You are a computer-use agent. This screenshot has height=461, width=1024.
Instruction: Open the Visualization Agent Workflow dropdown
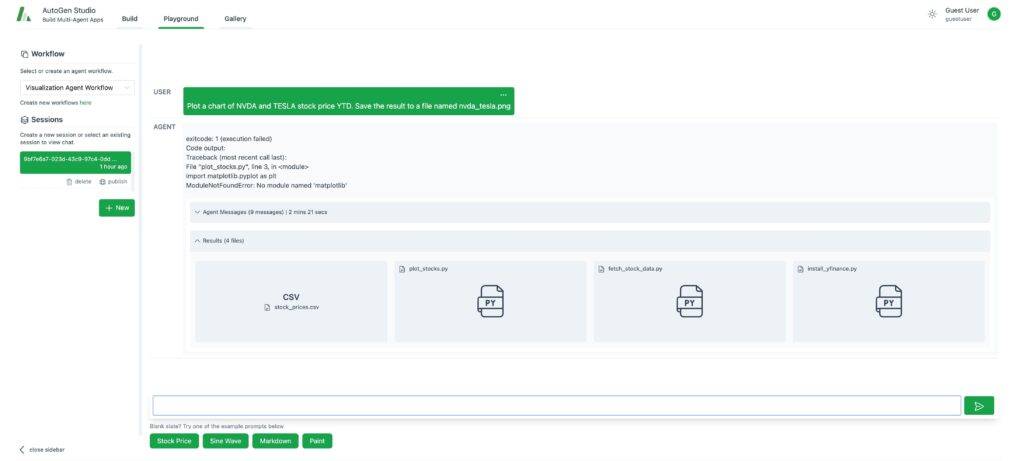point(77,87)
